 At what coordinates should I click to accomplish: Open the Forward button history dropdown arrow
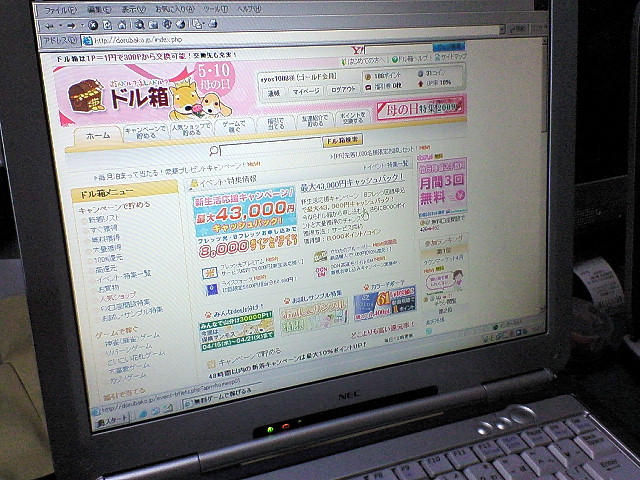(82, 25)
